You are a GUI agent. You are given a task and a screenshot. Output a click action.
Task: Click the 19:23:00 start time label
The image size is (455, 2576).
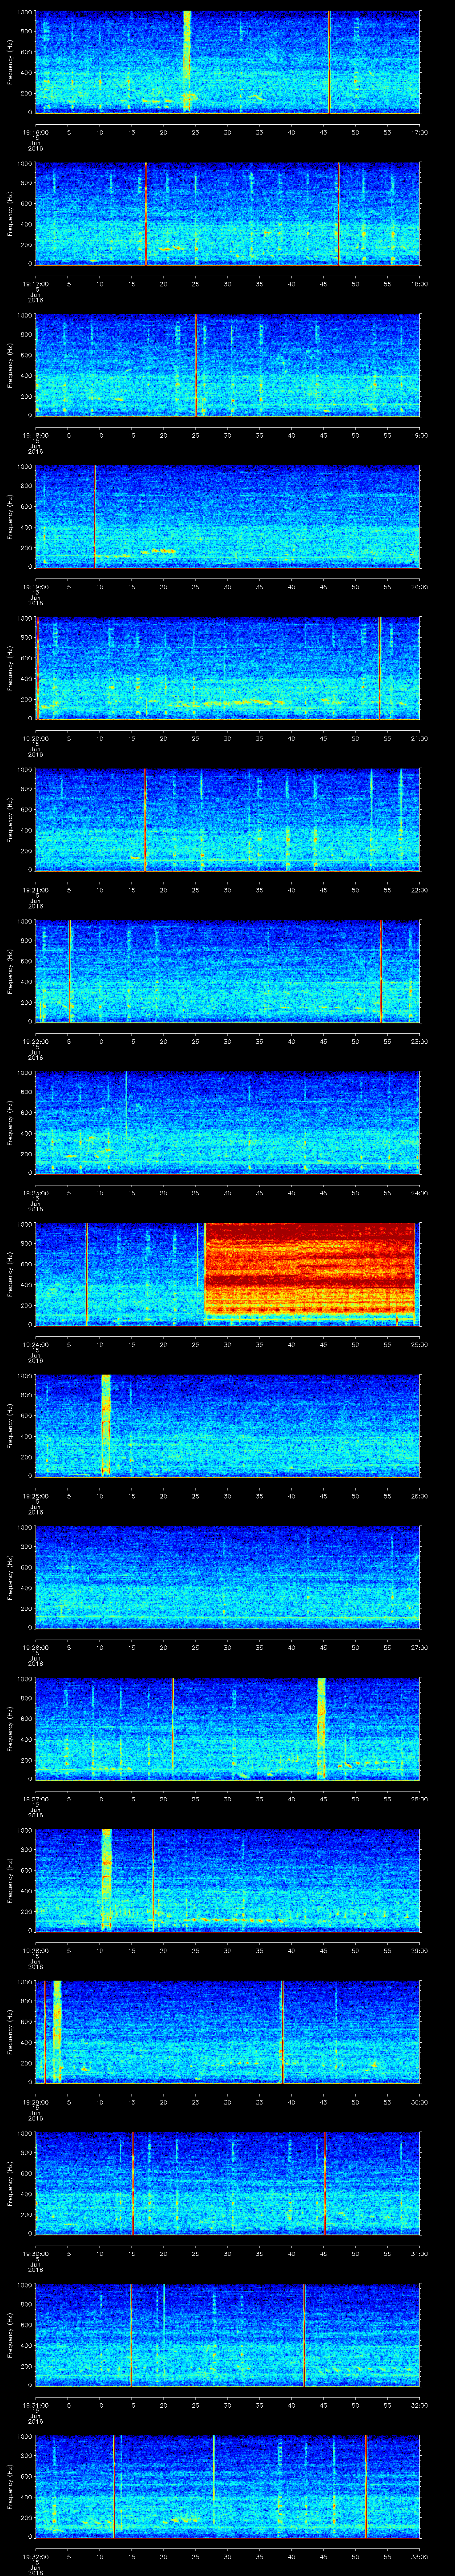35,1192
